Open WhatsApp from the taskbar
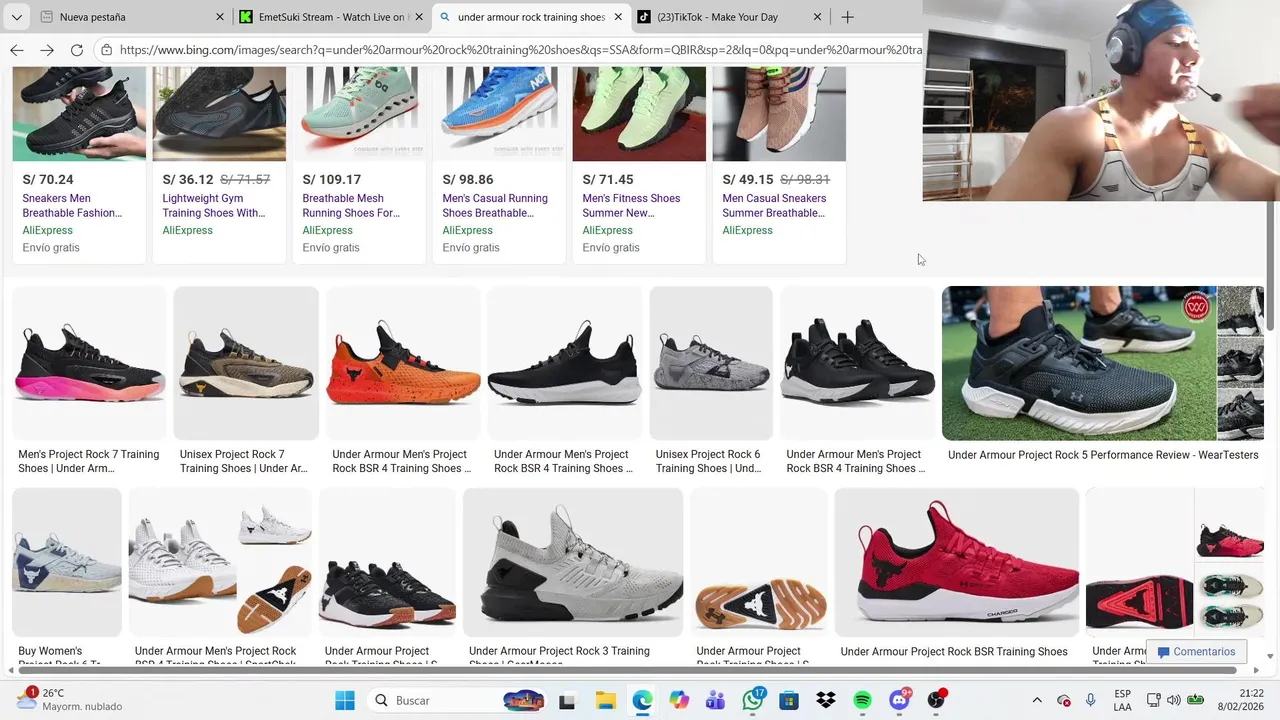 click(x=752, y=700)
